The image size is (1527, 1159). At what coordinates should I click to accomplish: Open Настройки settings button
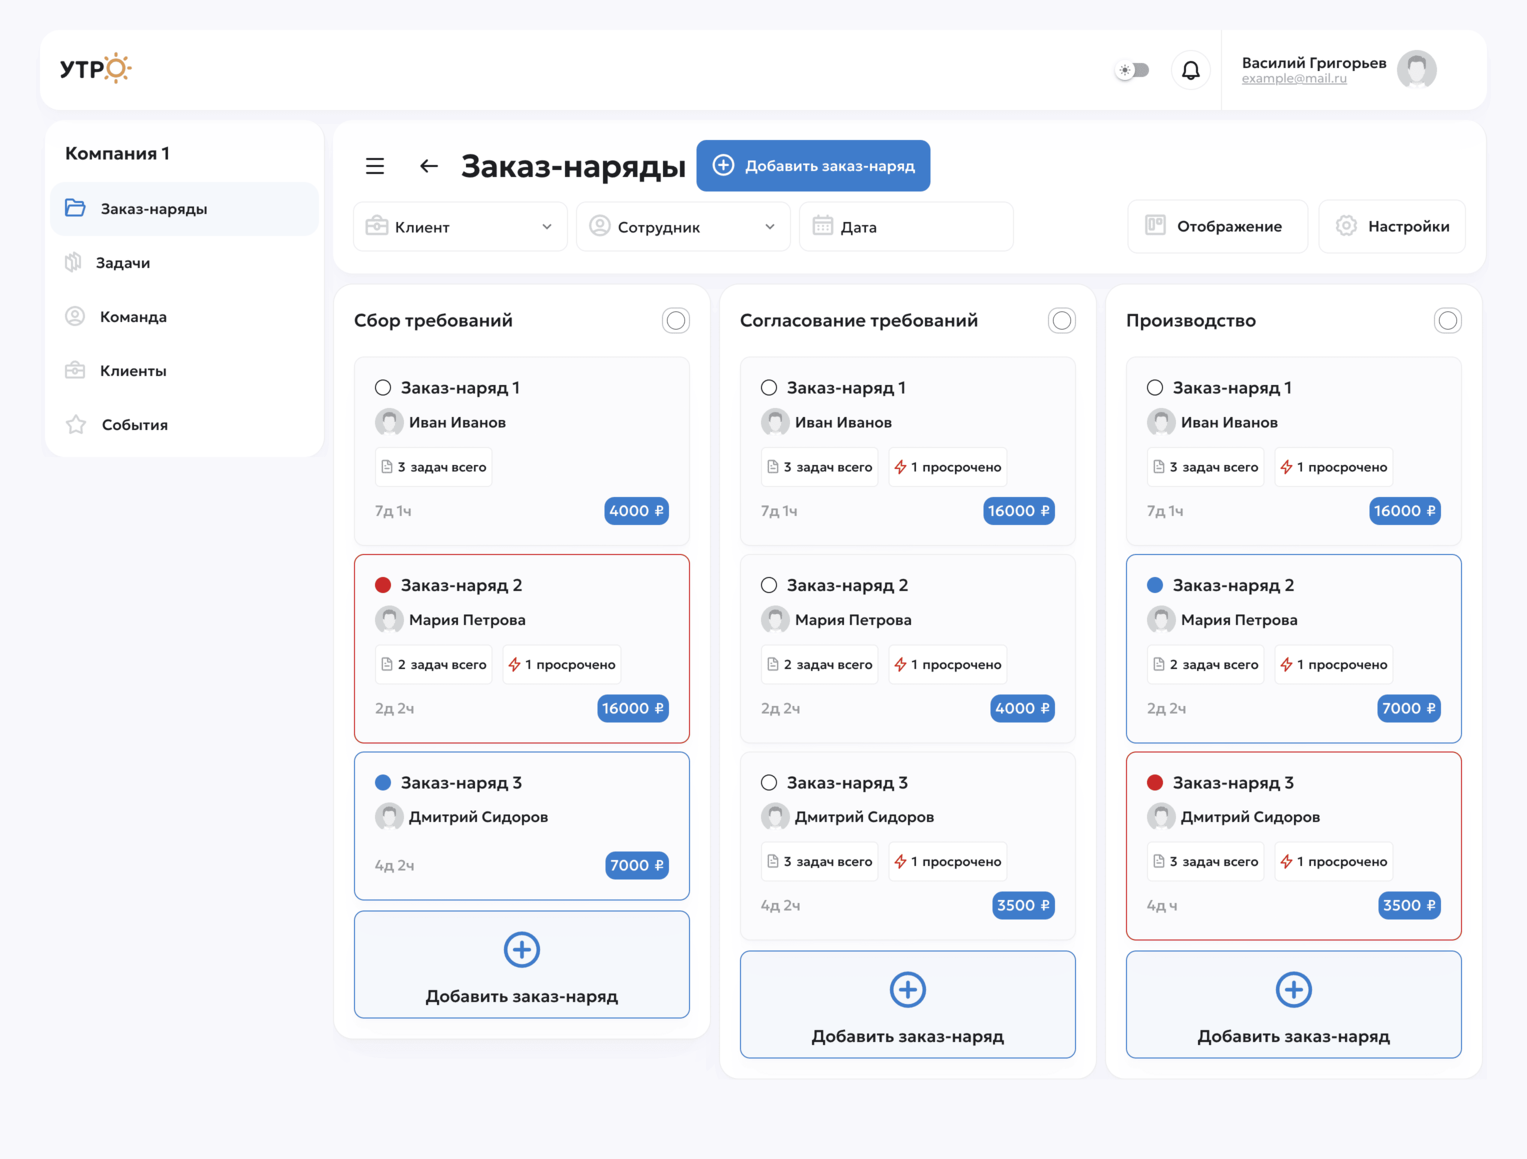[x=1392, y=226]
